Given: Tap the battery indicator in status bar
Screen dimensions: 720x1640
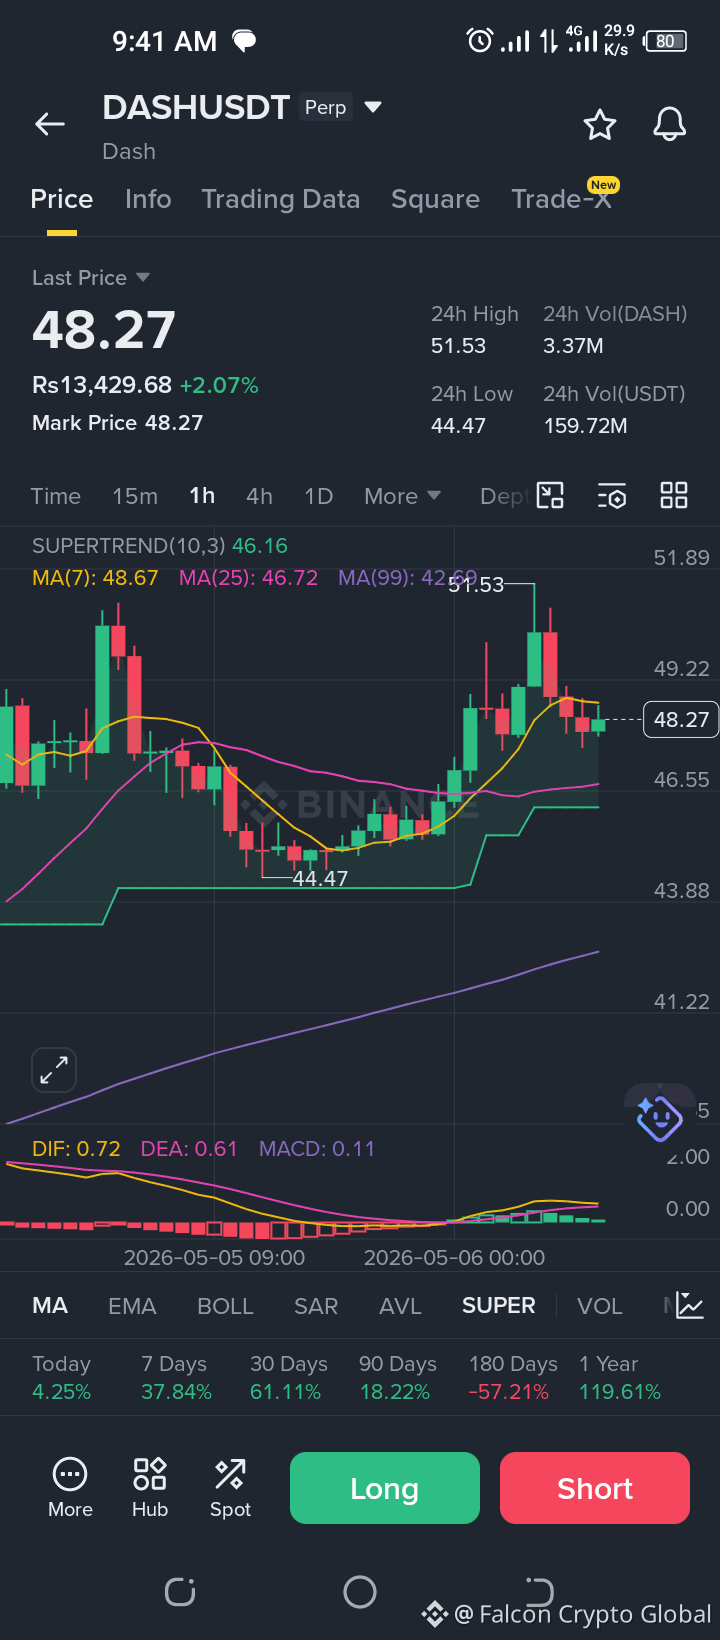Looking at the screenshot, I should [x=666, y=41].
